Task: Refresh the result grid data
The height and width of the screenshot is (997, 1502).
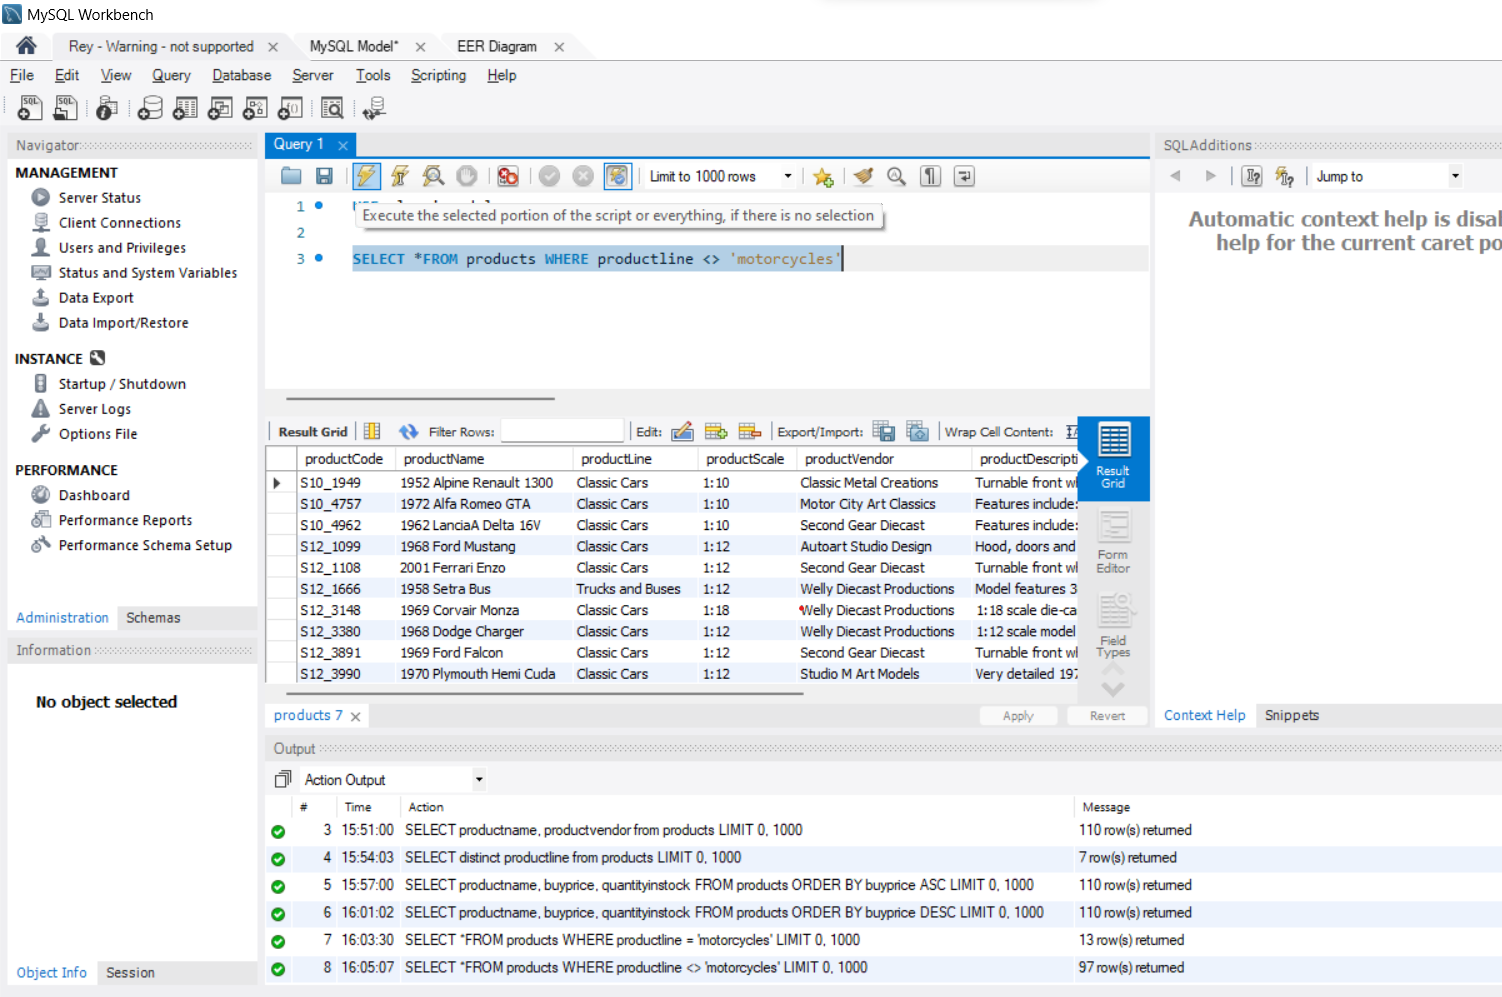Action: click(x=408, y=431)
